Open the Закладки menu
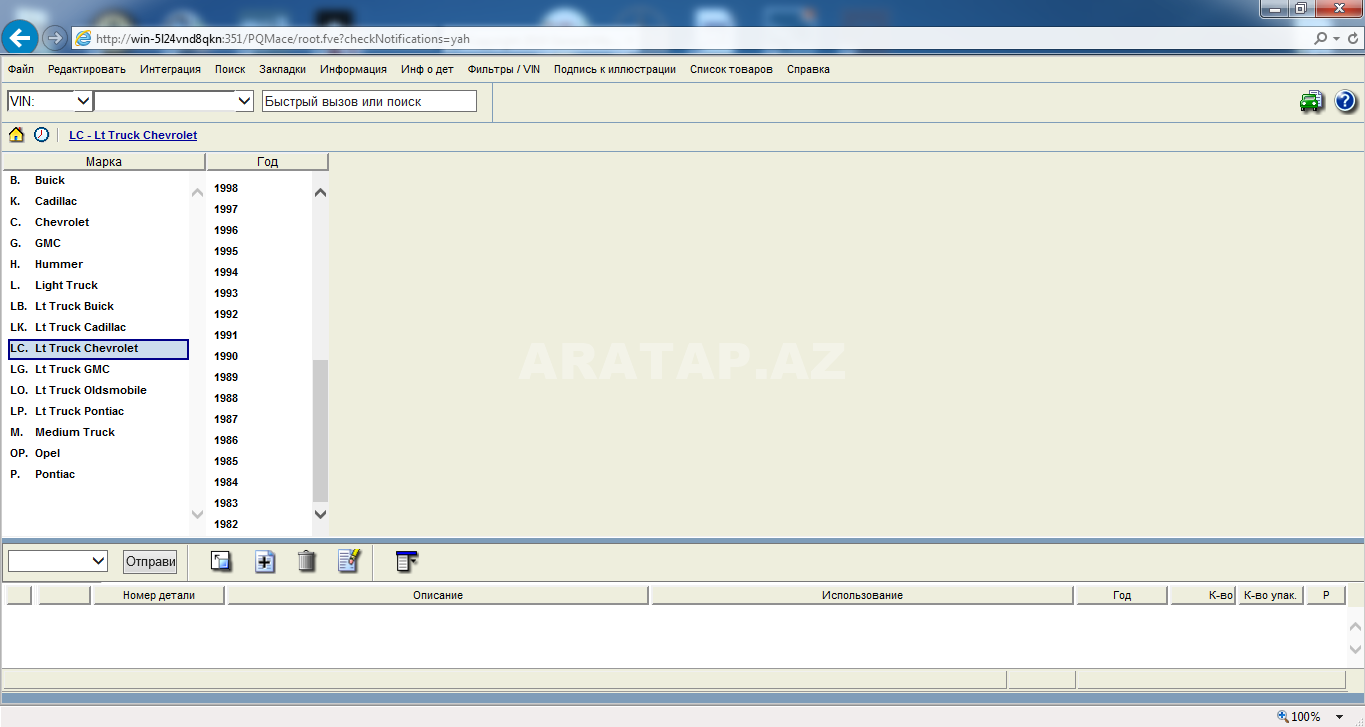This screenshot has height=727, width=1365. [x=282, y=69]
